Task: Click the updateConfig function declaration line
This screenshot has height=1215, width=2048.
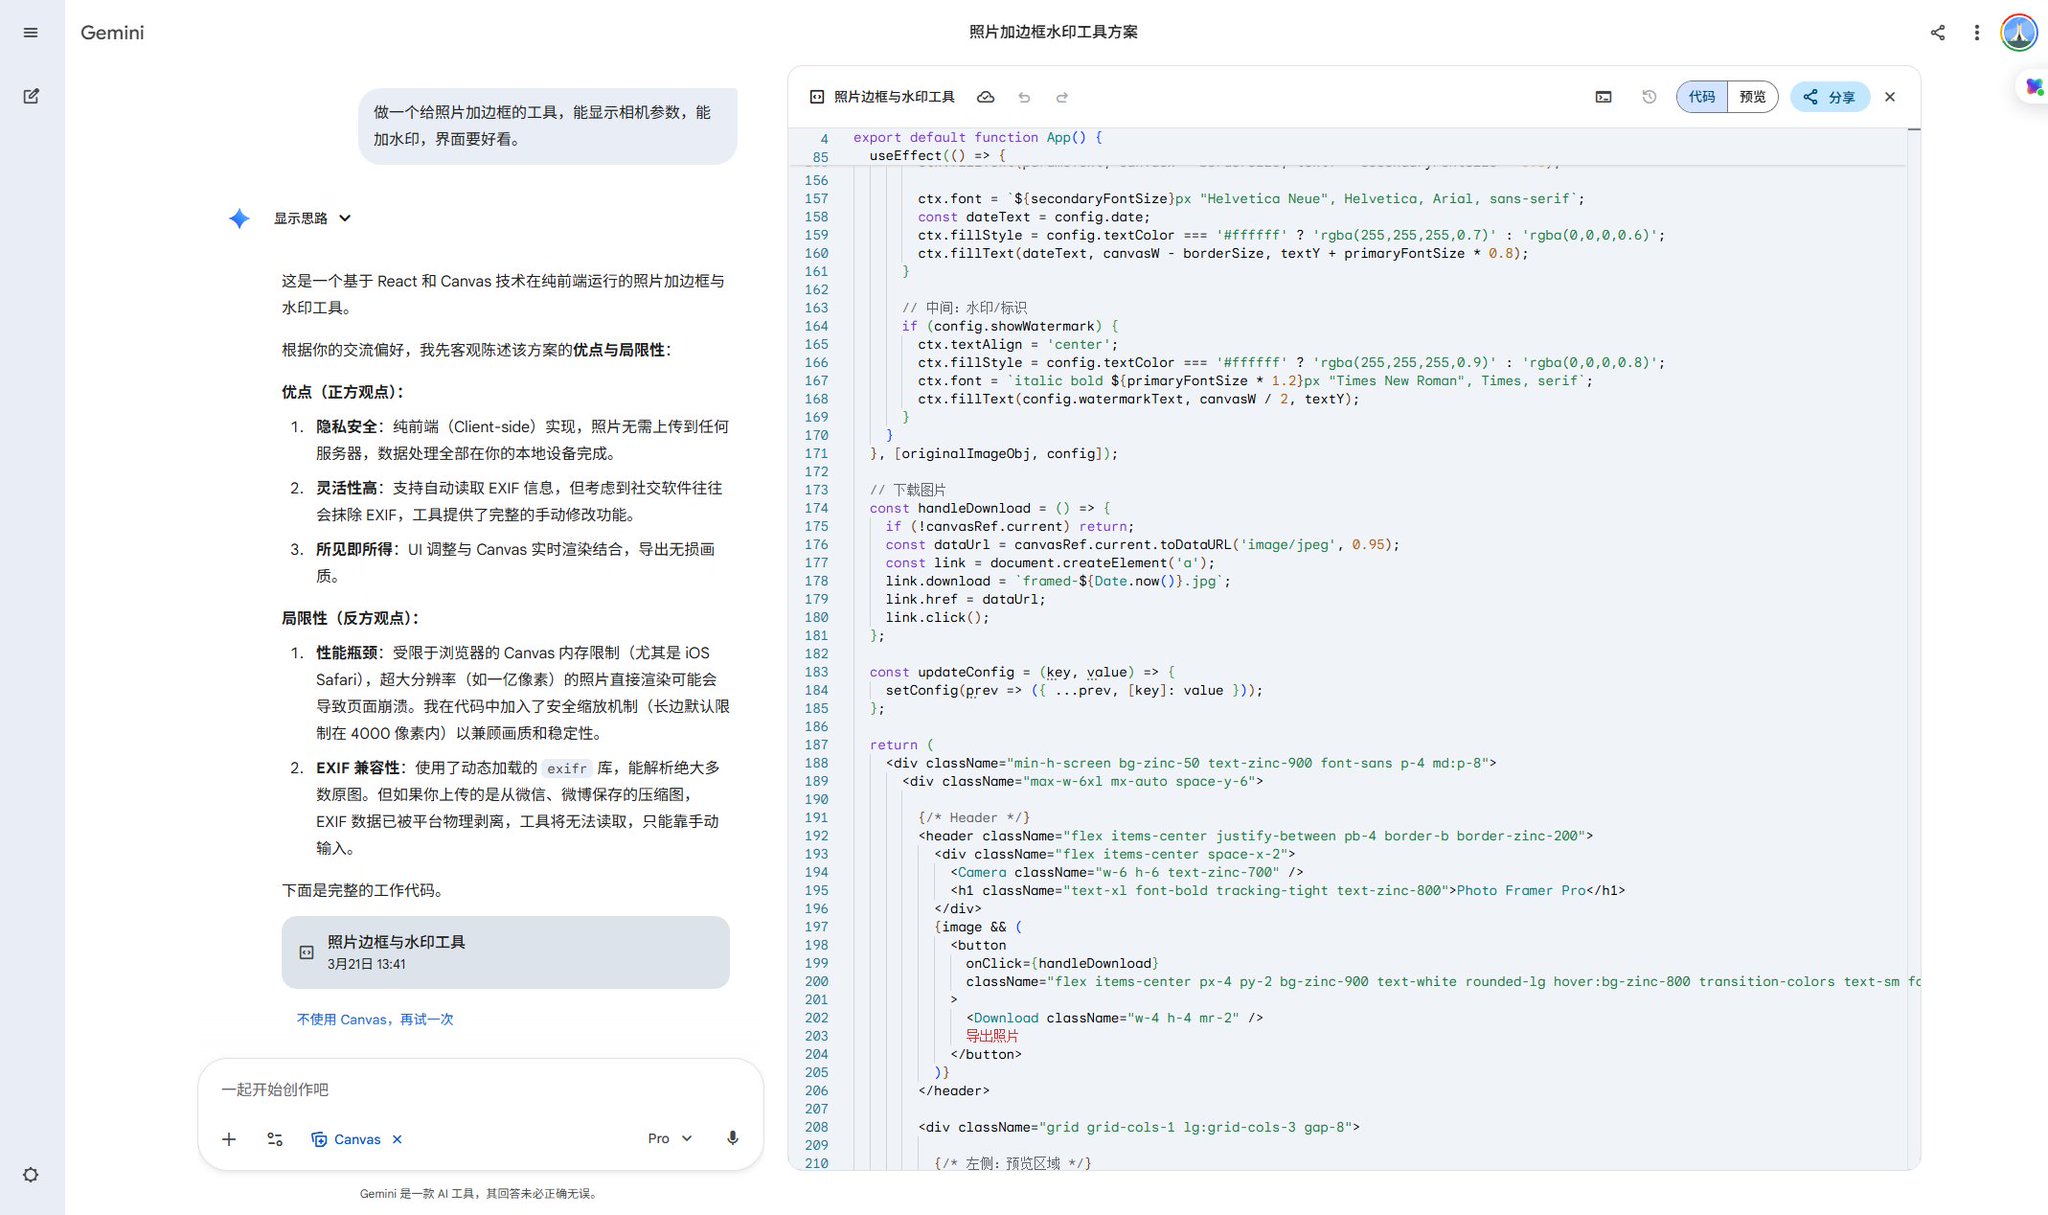Action: tap(1021, 672)
